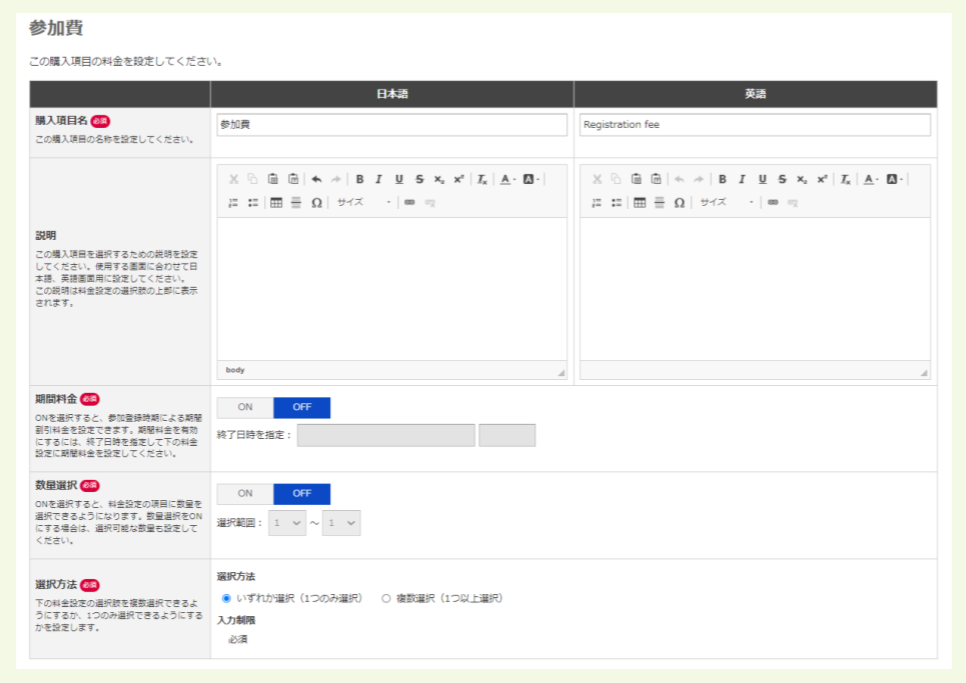The height and width of the screenshot is (683, 966).
Task: Turn ON the 期間料金 period pricing setting
Action: 247,407
